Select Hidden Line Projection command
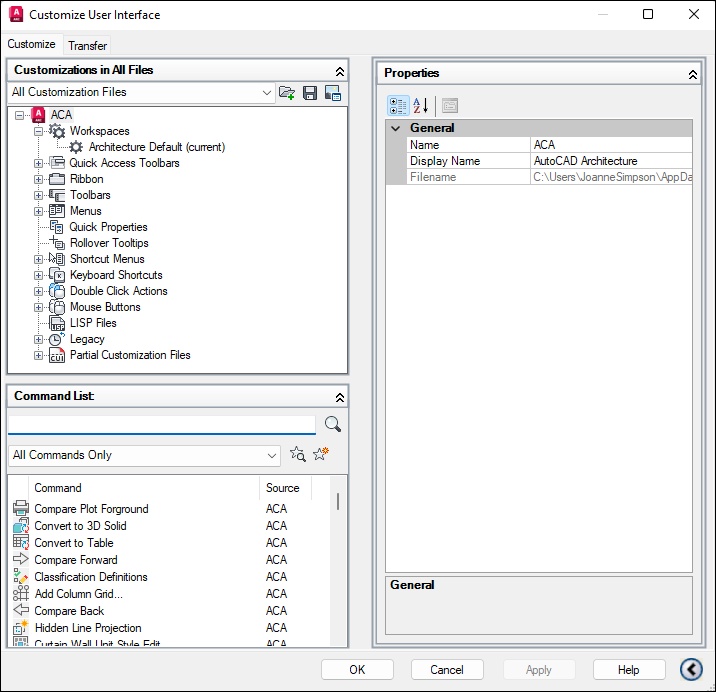The image size is (716, 692). (x=88, y=628)
